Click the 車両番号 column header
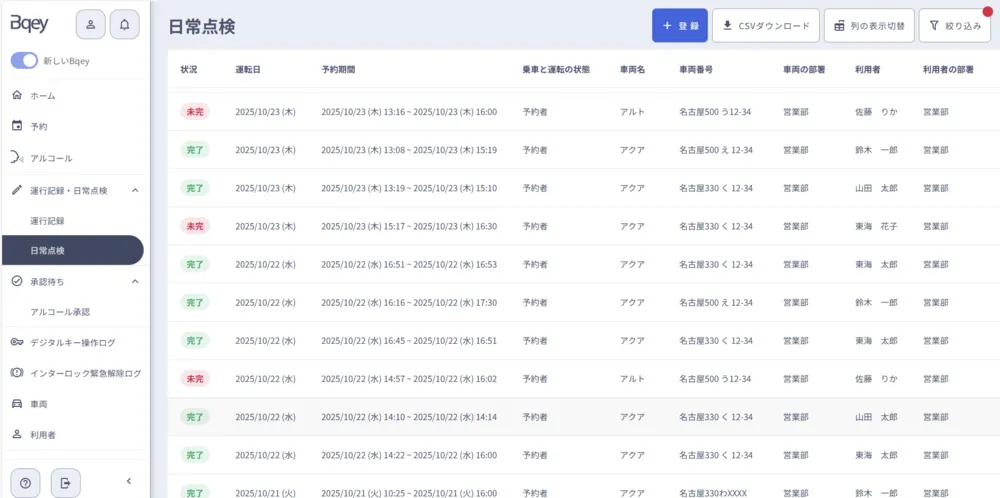 pos(696,70)
